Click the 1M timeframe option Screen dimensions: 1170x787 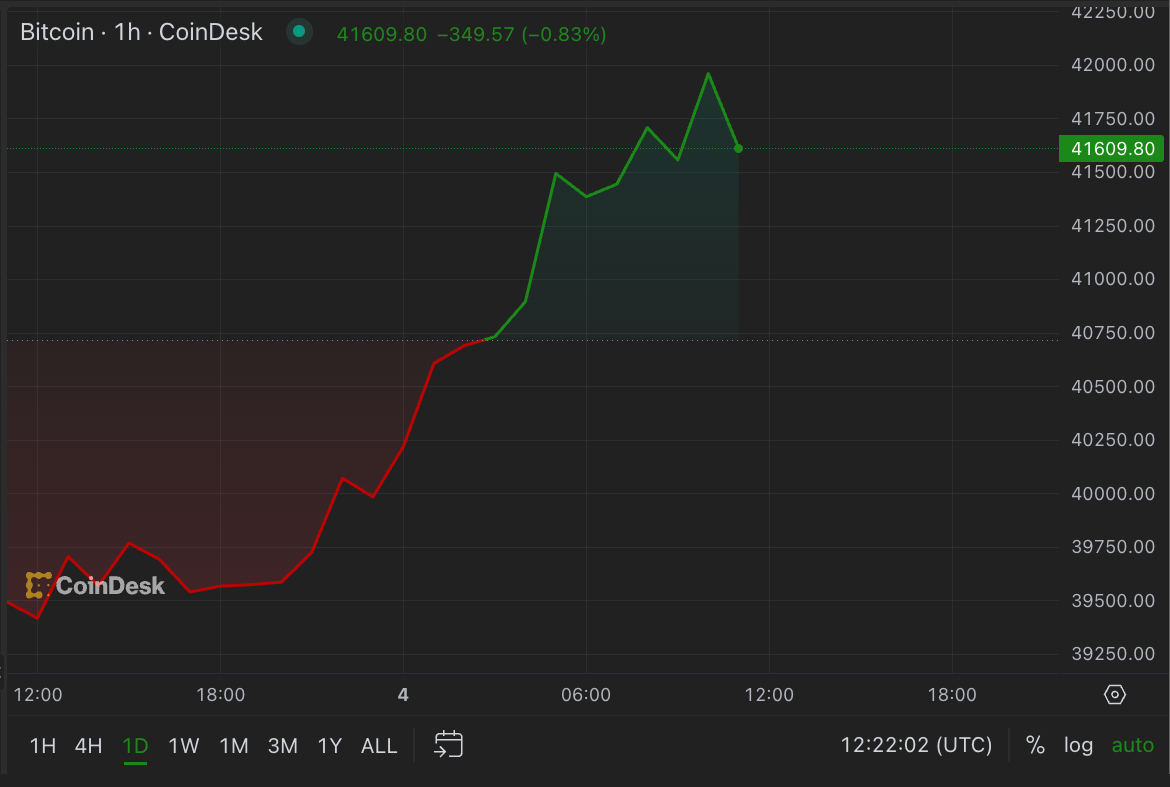click(x=233, y=745)
